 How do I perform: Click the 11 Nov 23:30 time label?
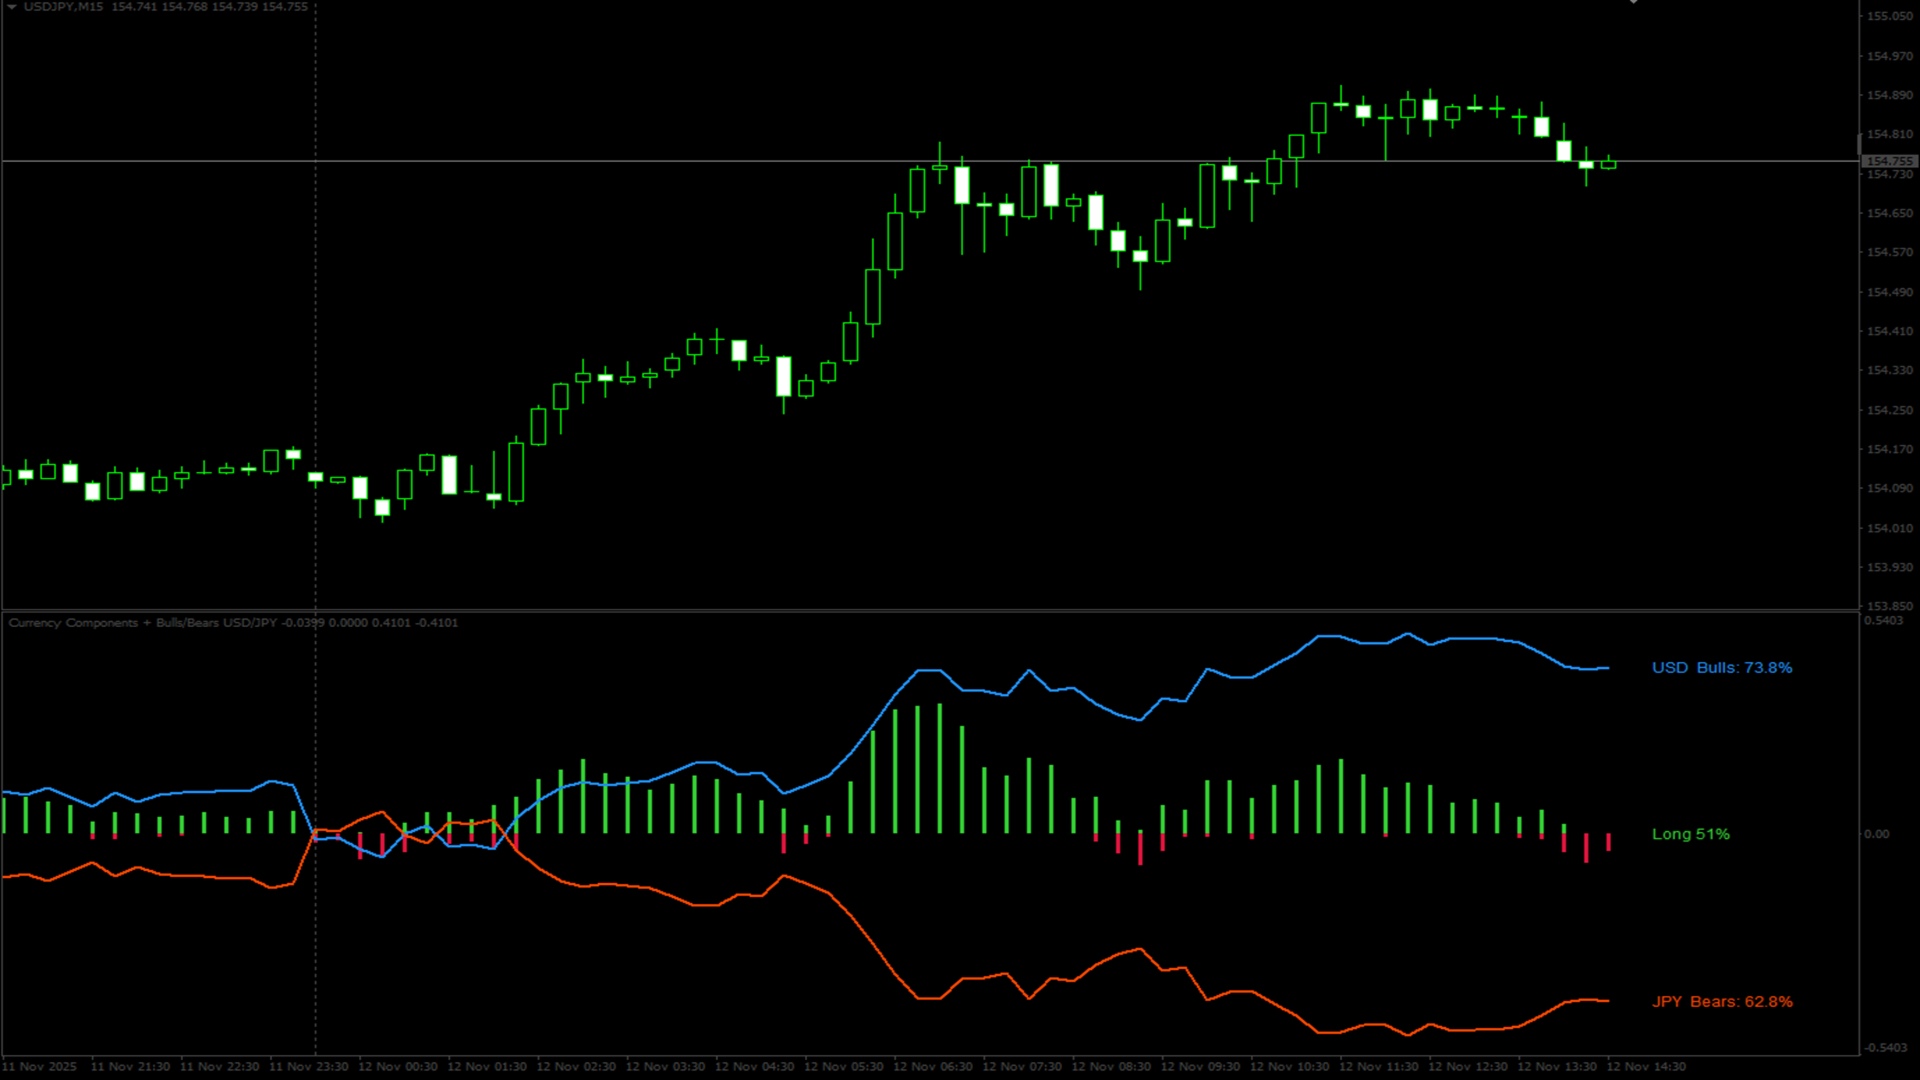click(308, 1067)
